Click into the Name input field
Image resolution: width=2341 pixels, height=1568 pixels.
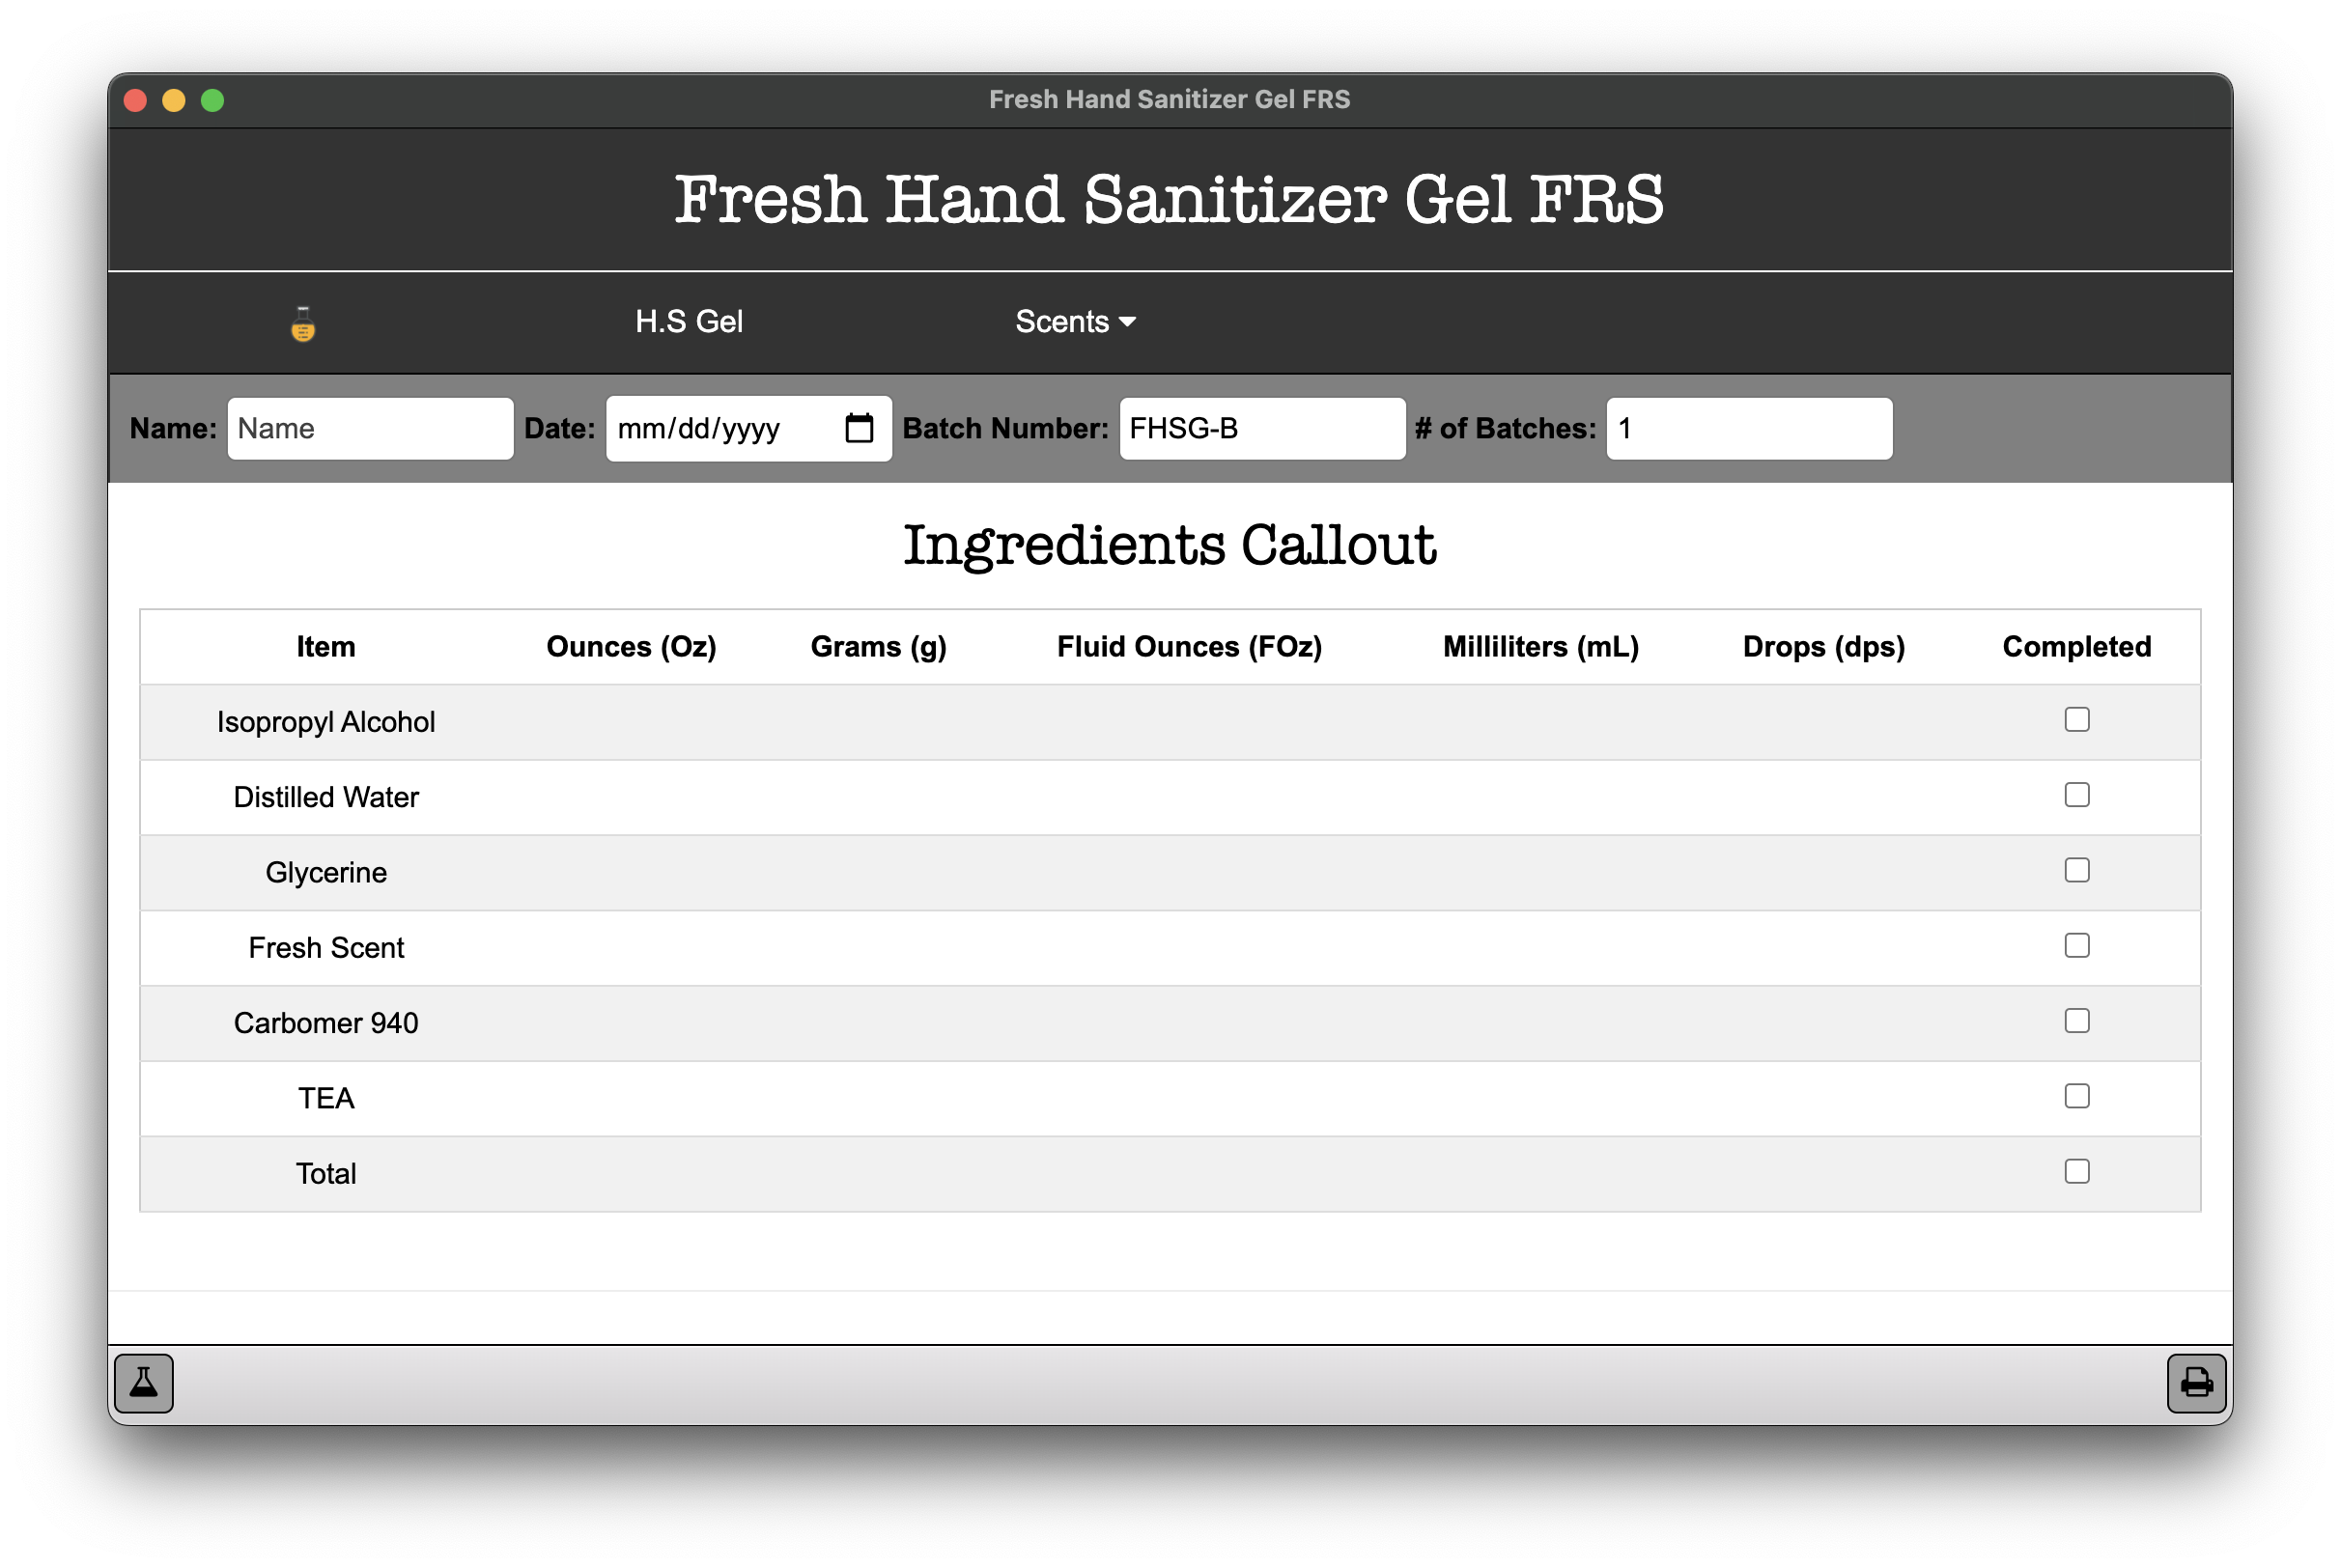click(370, 429)
